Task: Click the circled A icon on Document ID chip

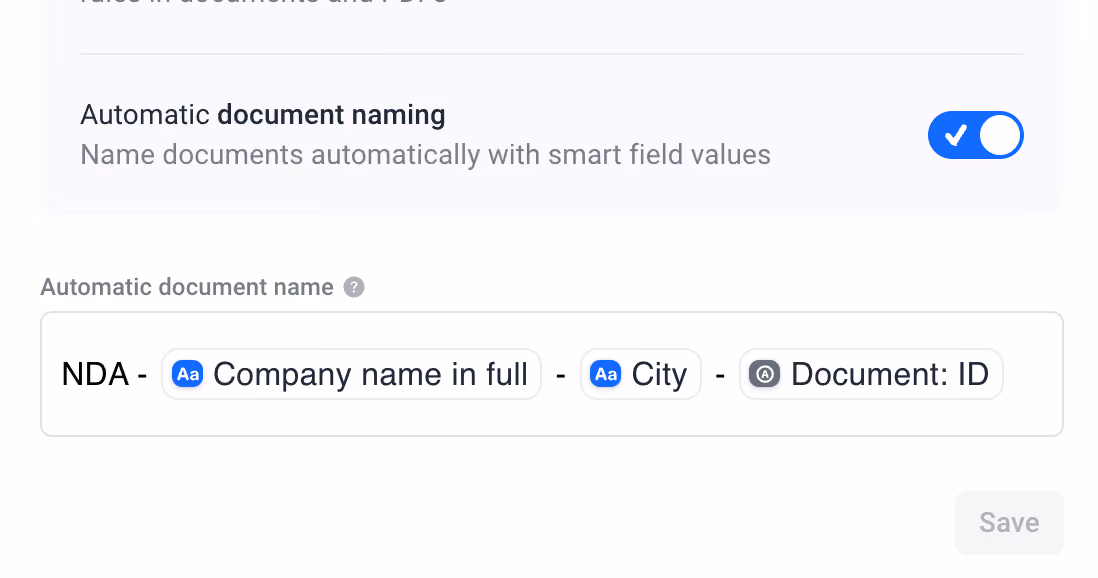Action: pyautogui.click(x=765, y=374)
